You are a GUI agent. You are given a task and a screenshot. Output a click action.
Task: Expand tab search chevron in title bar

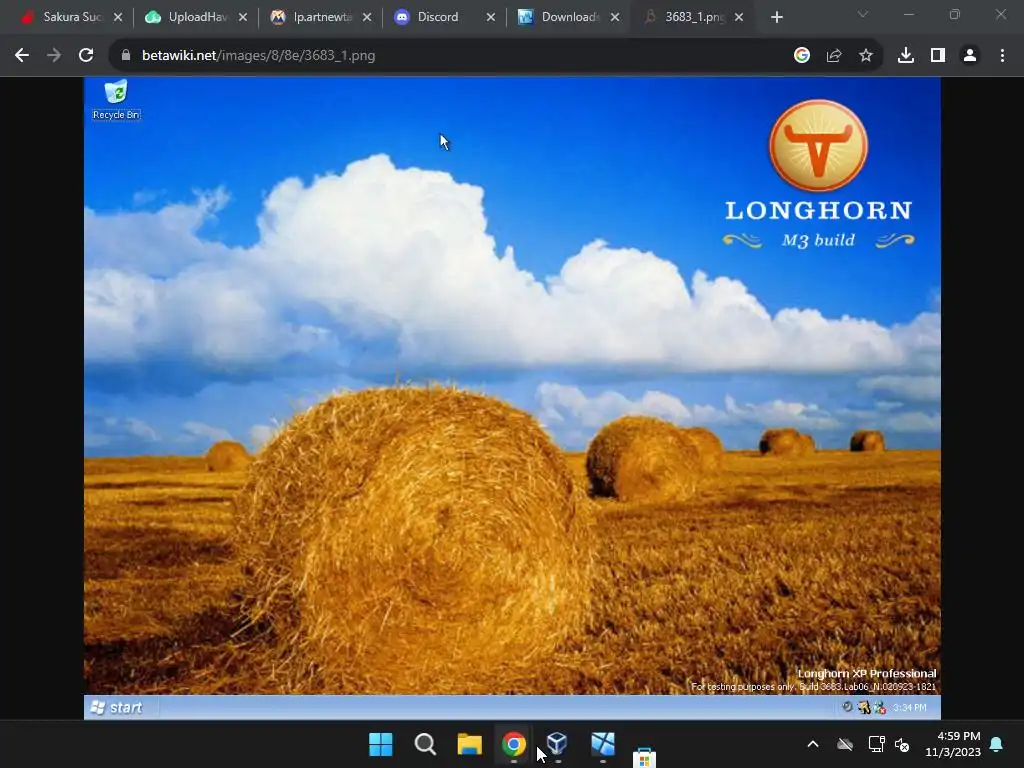click(x=863, y=14)
